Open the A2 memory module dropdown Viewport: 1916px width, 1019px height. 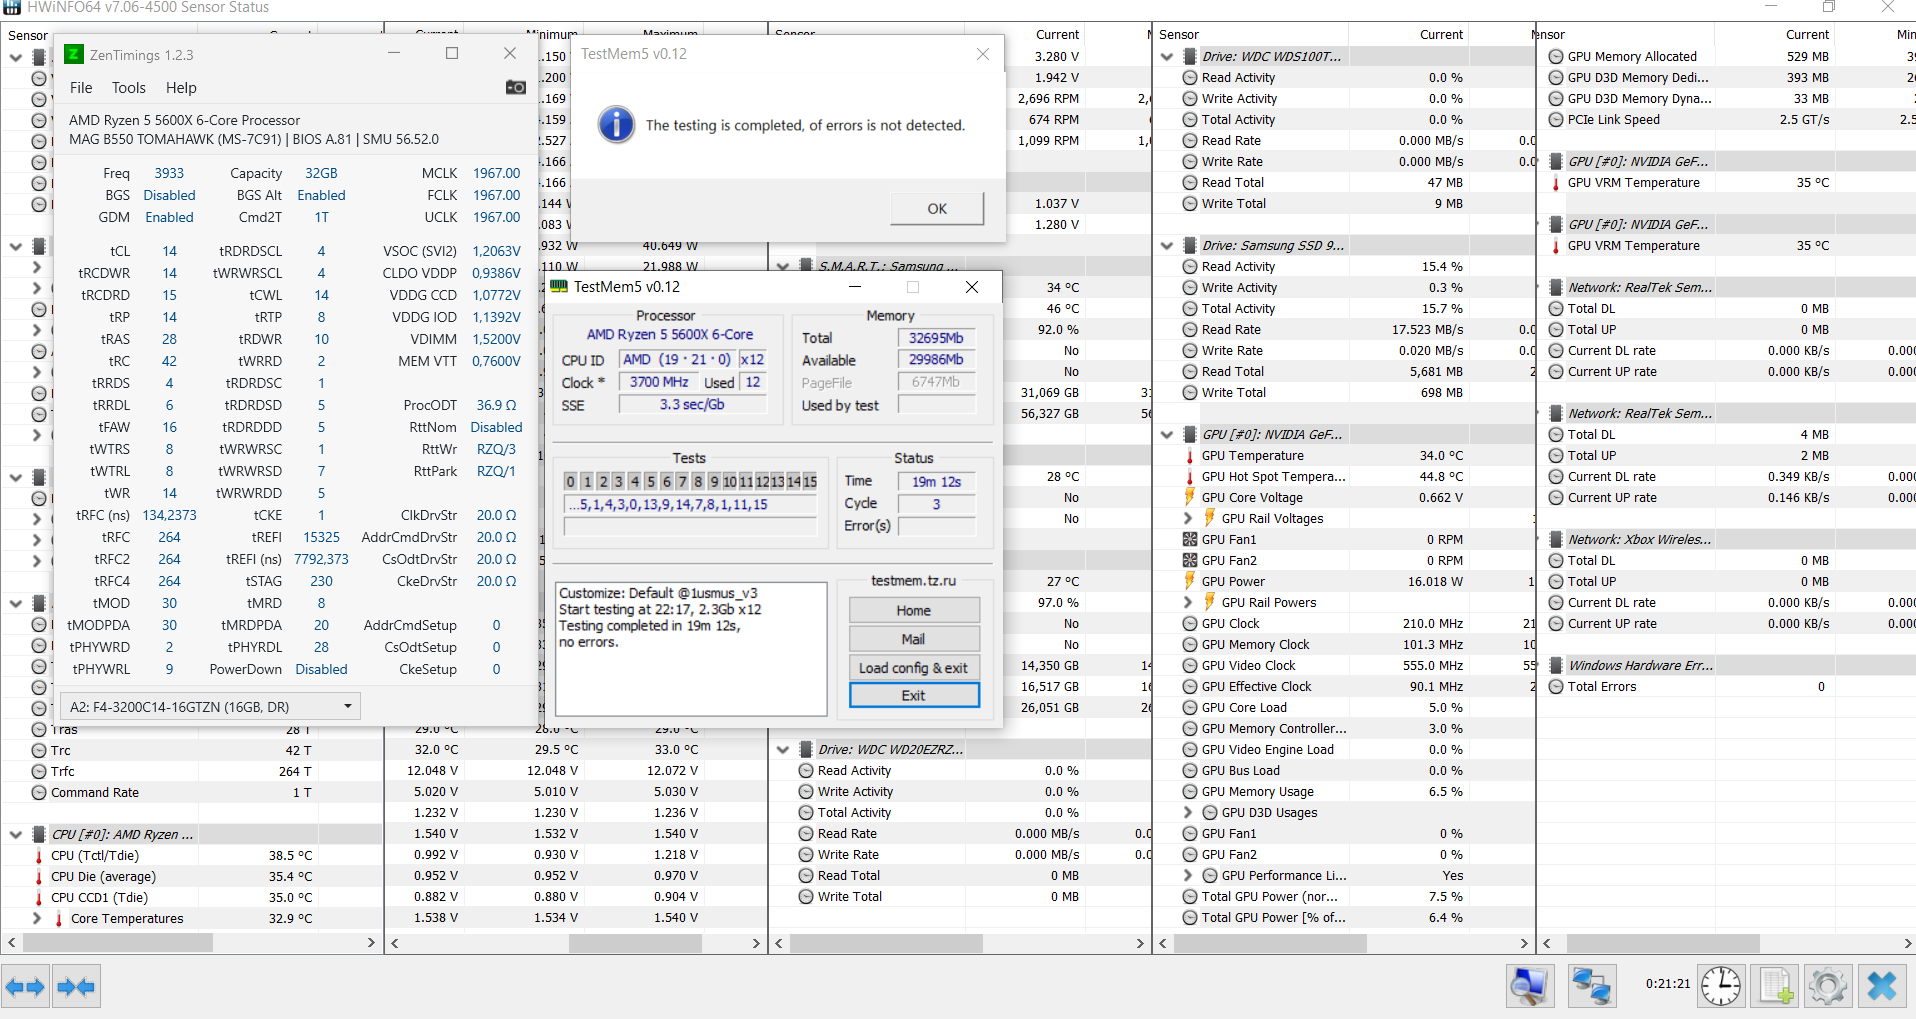click(x=210, y=706)
